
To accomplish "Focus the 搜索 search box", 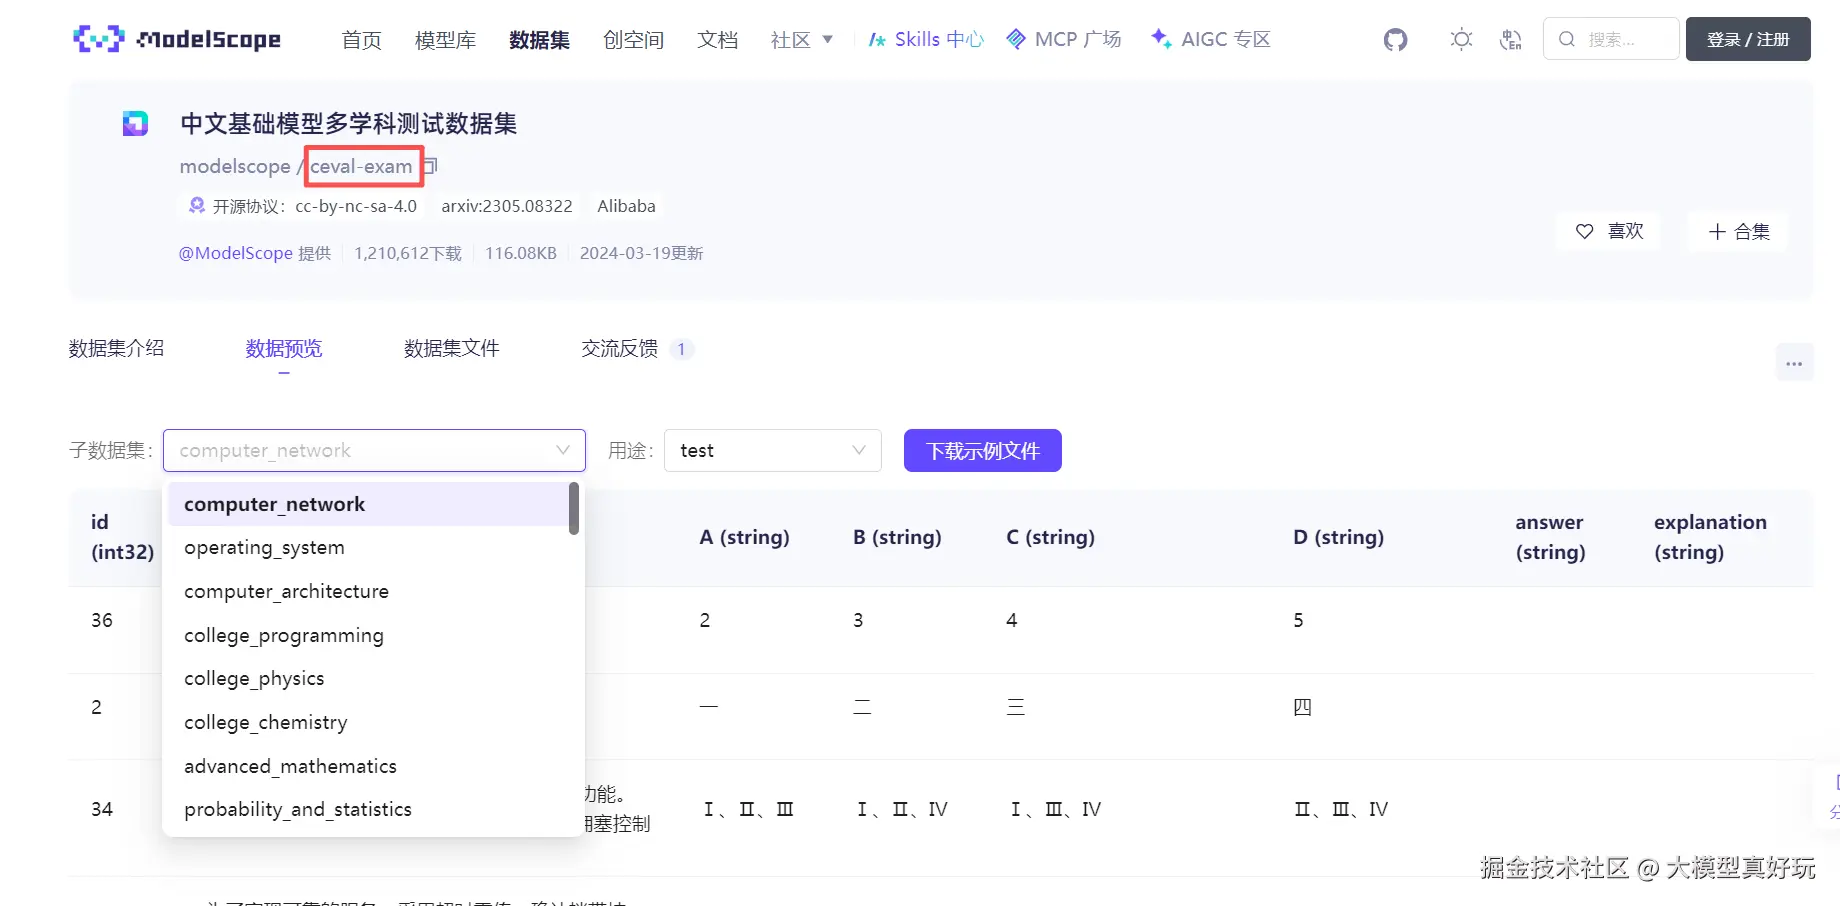I will pos(1611,39).
